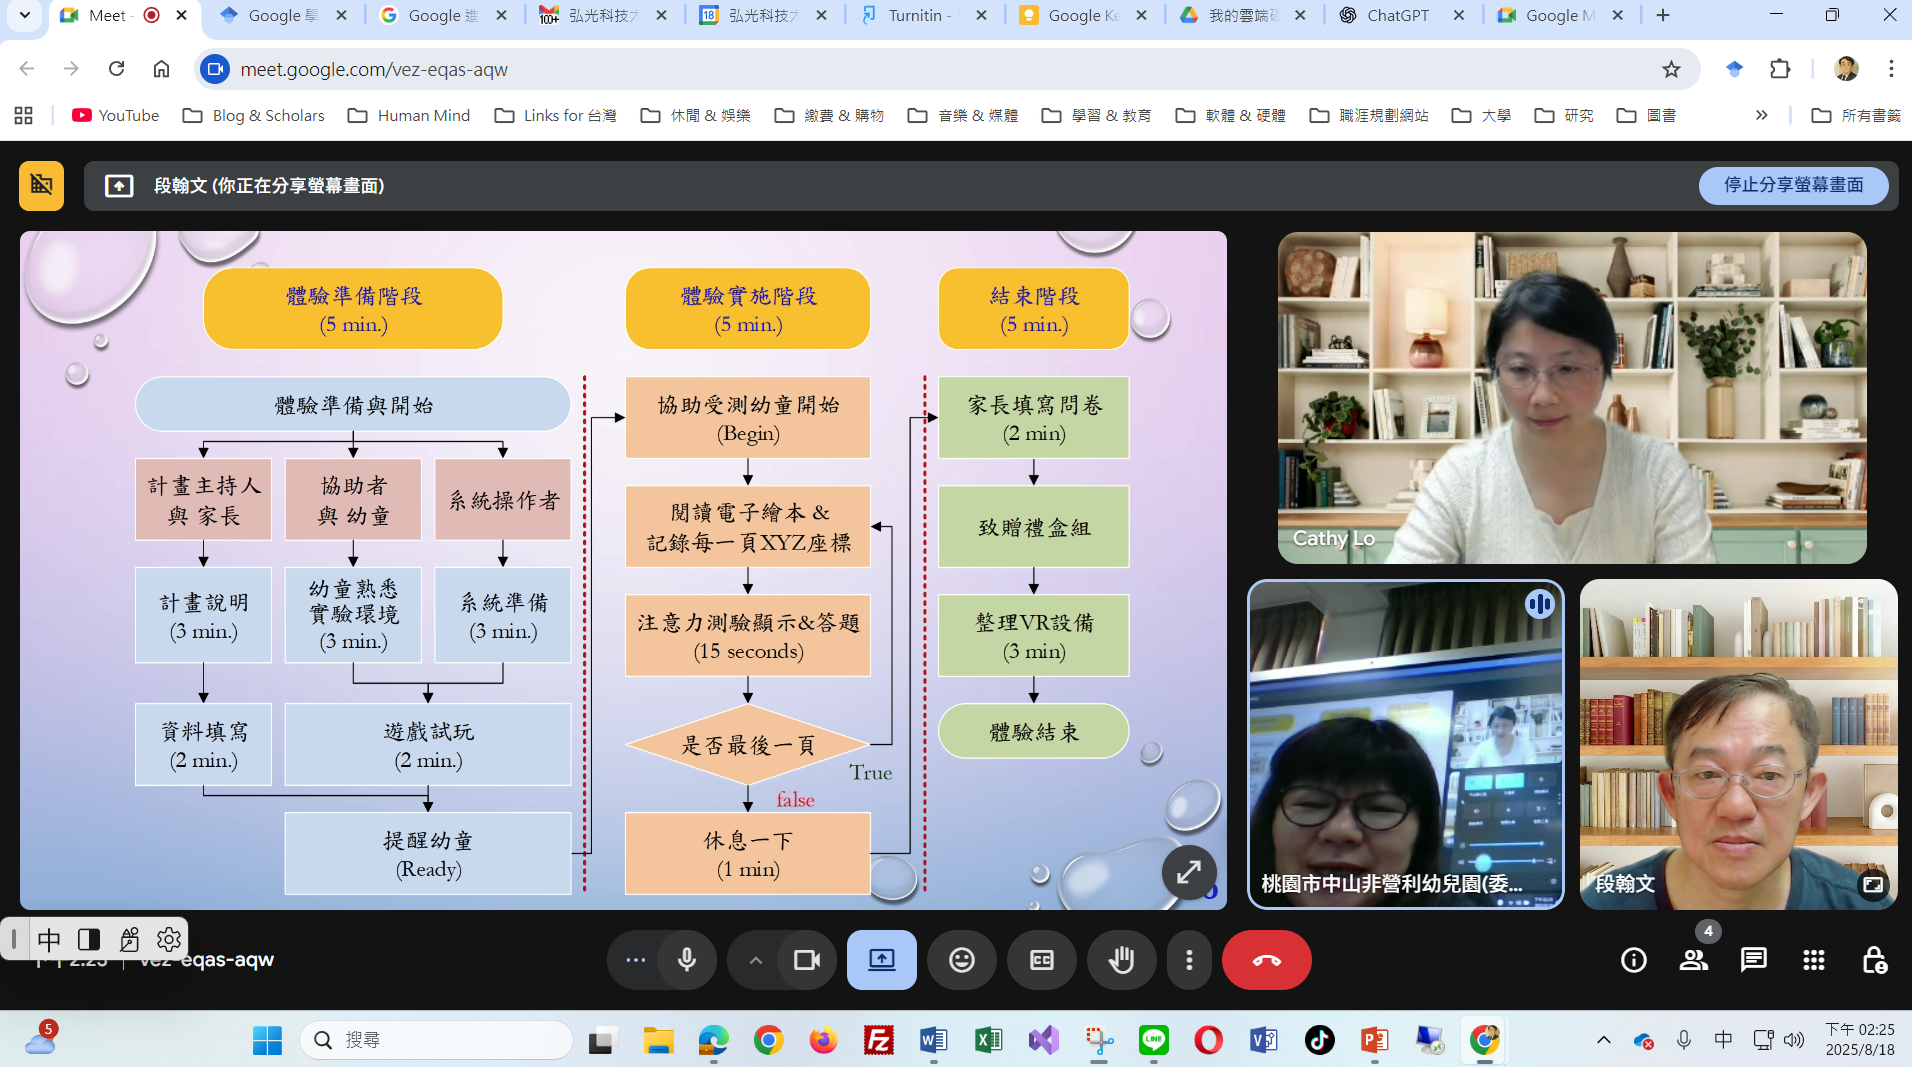Image resolution: width=1912 pixels, height=1067 pixels.
Task: Open Chrome three-dot menu
Action: (1890, 69)
